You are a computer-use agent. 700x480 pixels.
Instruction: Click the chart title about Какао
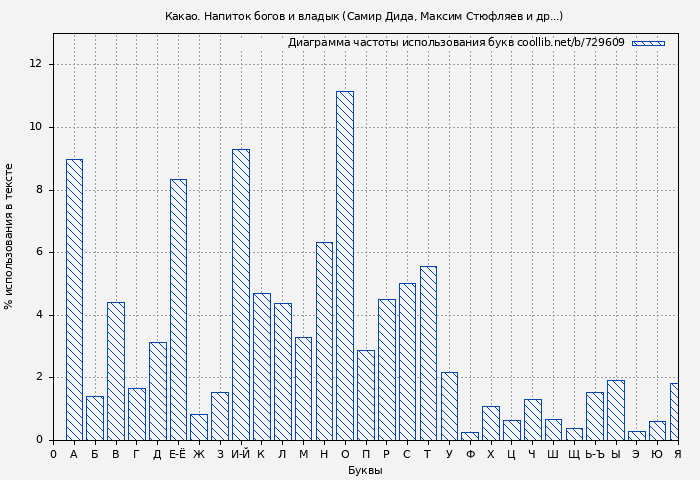[364, 16]
